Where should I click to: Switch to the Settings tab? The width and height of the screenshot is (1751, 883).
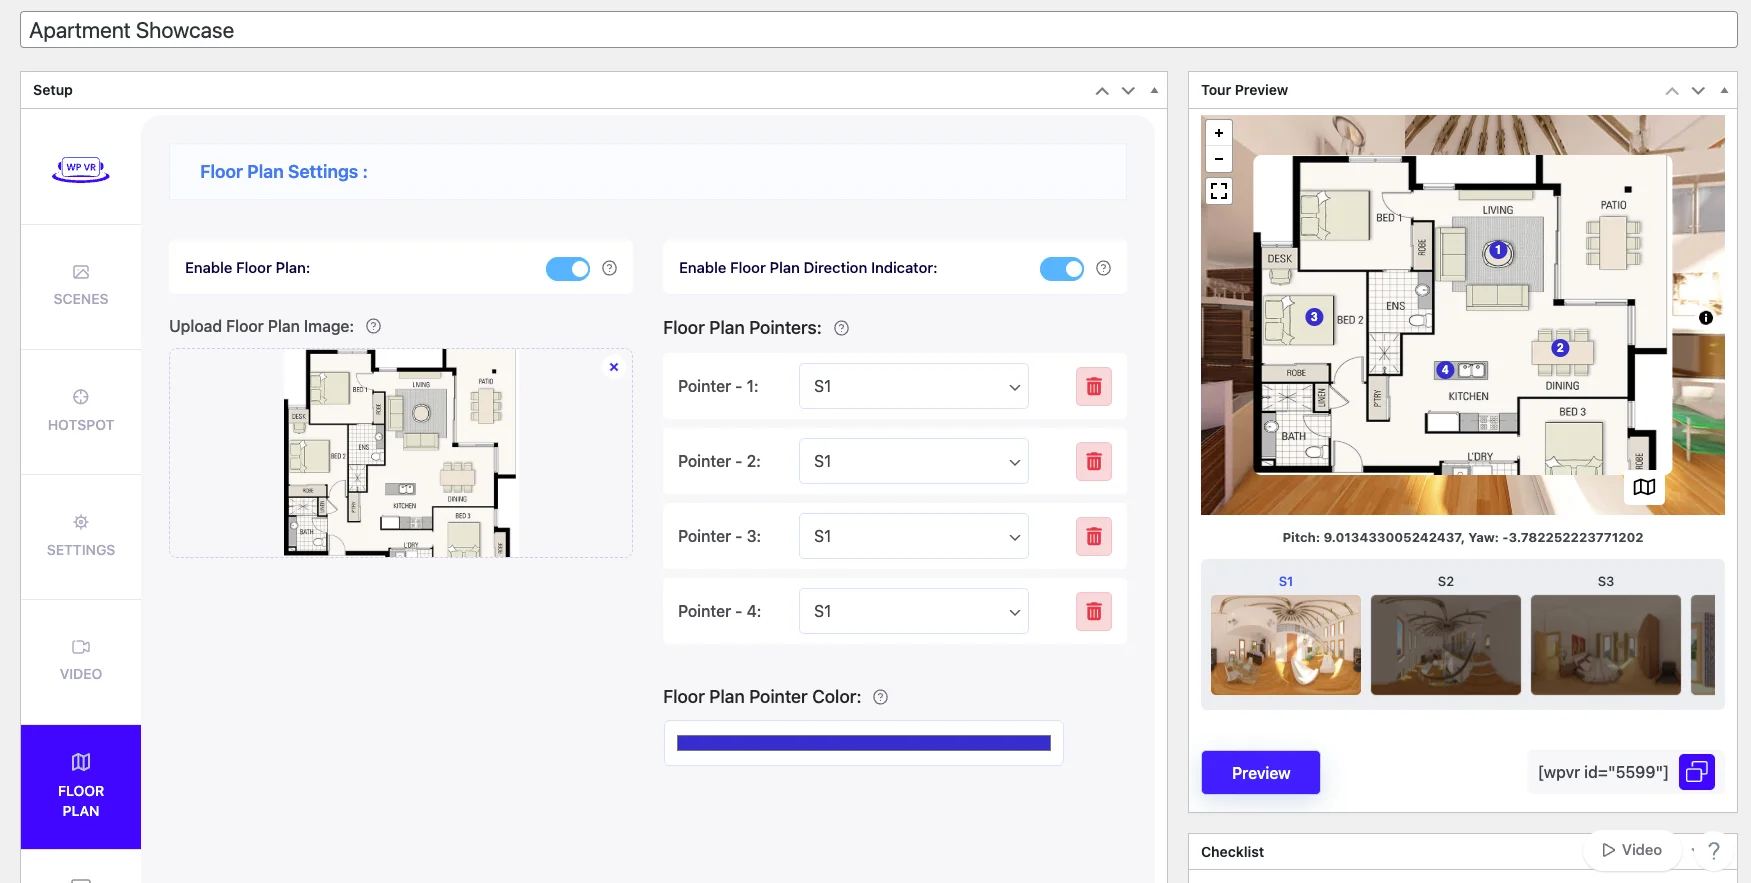(81, 537)
